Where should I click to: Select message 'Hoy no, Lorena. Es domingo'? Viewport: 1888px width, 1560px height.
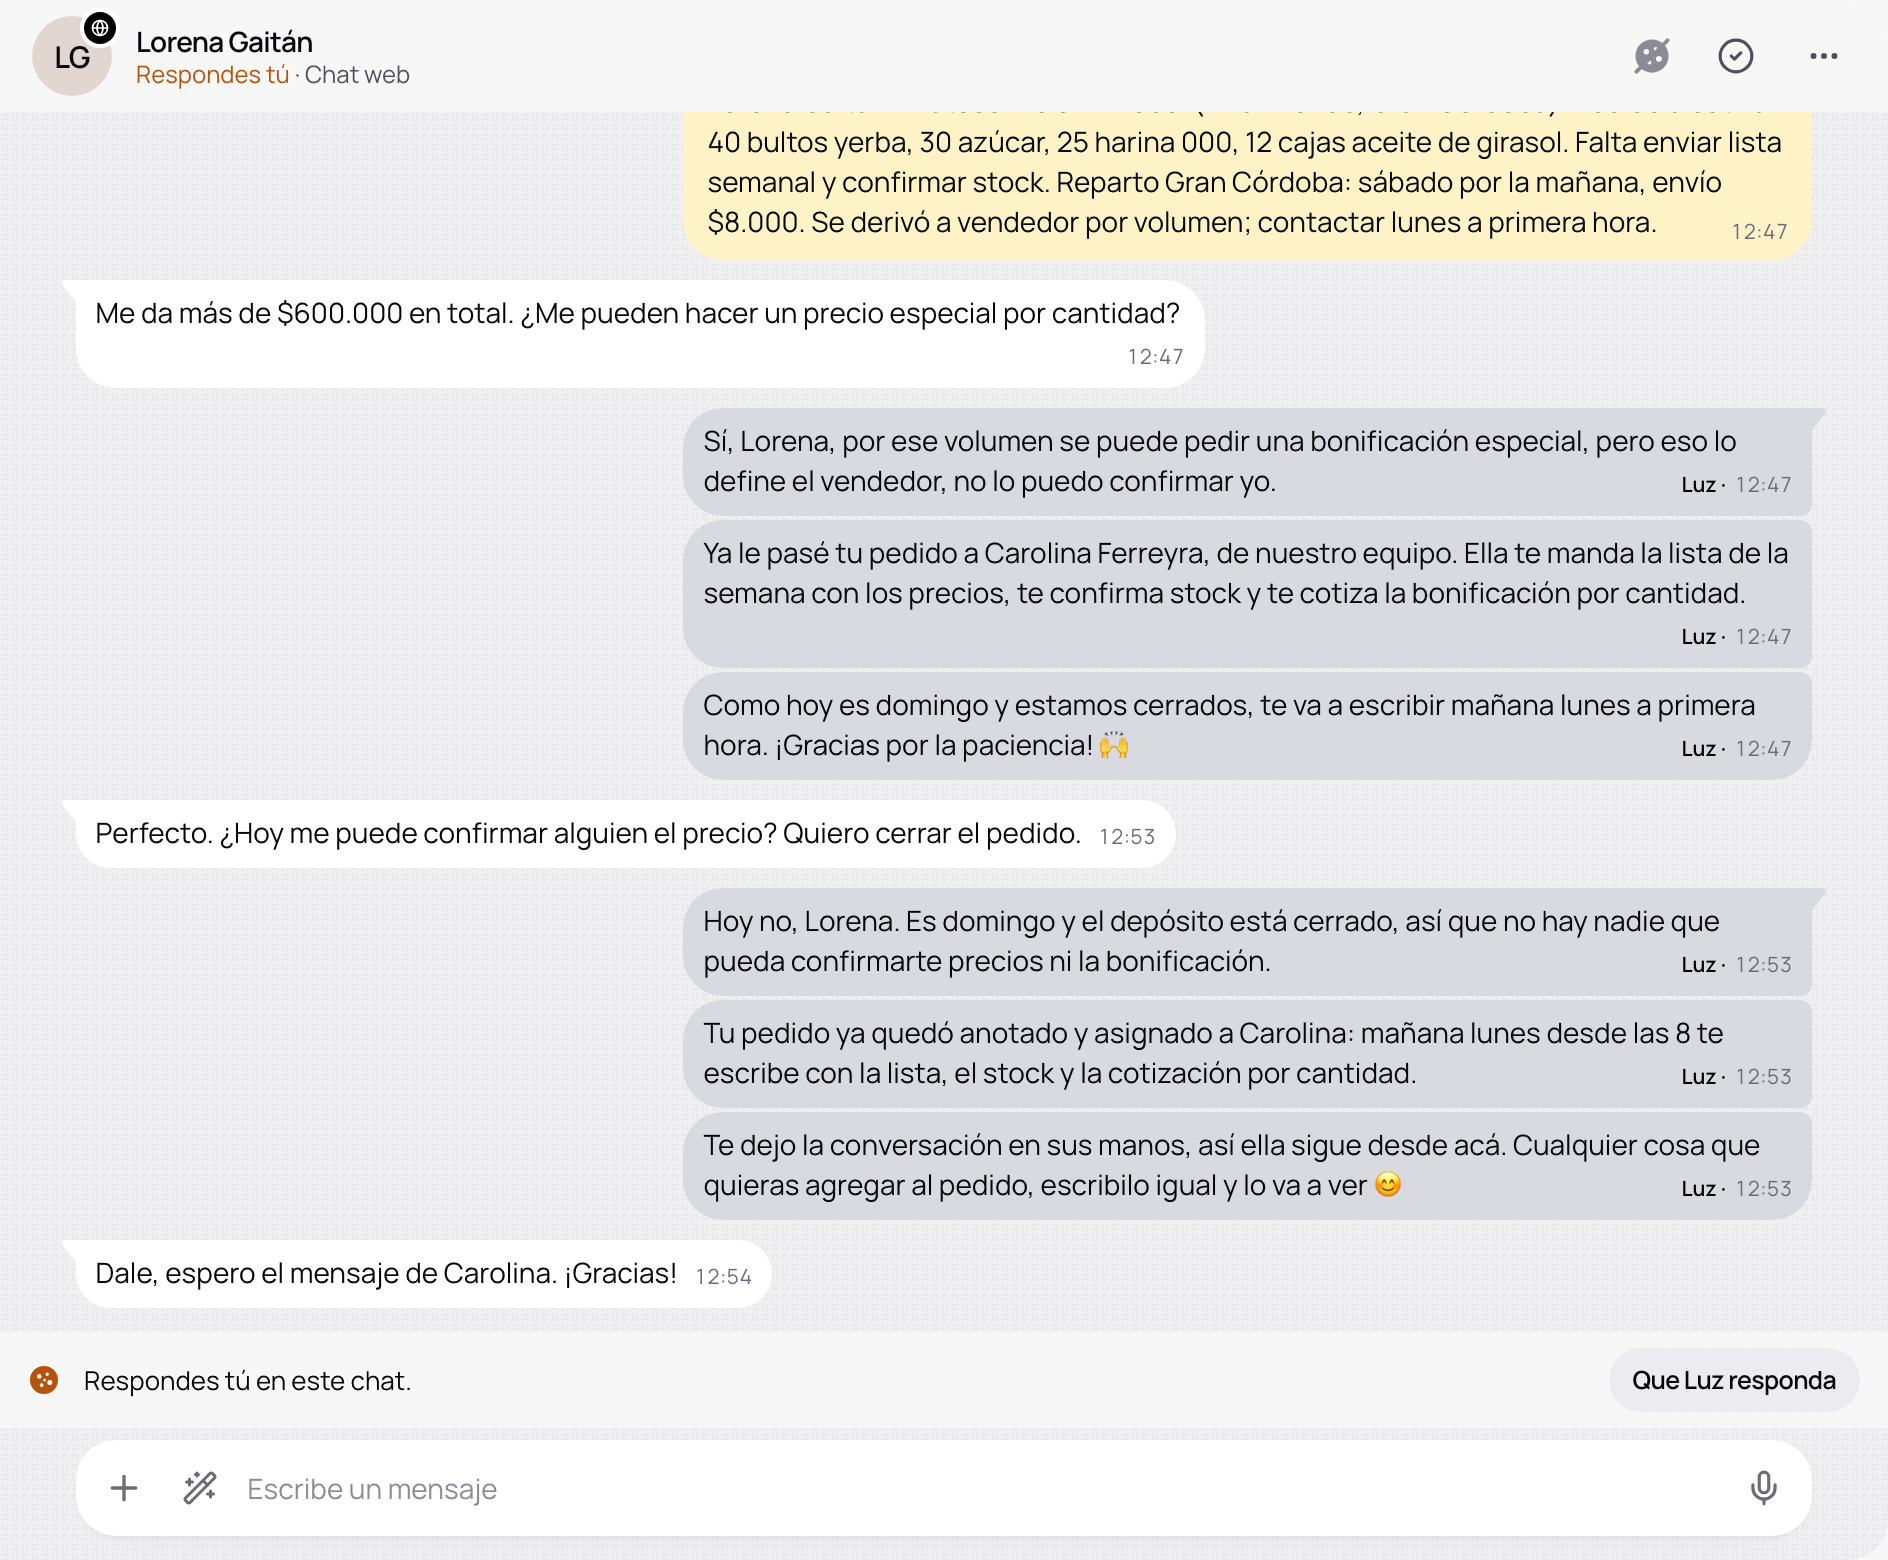pyautogui.click(x=1247, y=942)
